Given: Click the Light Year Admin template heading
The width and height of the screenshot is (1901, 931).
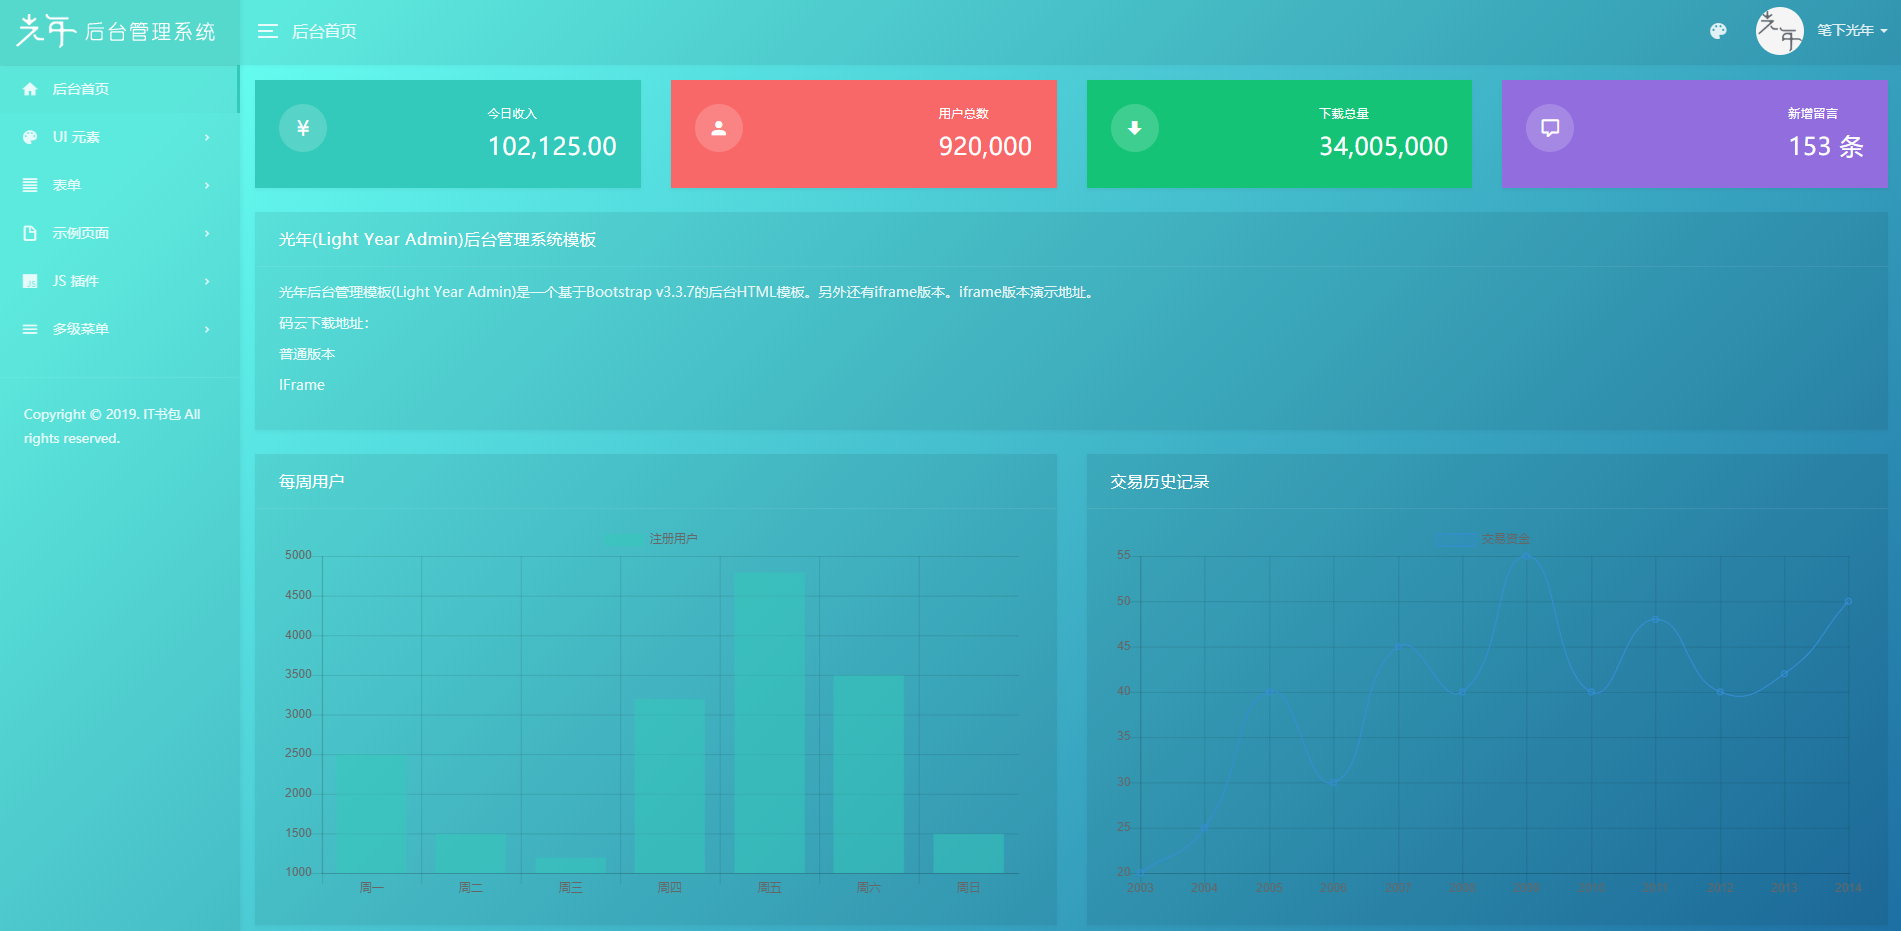Looking at the screenshot, I should (438, 240).
